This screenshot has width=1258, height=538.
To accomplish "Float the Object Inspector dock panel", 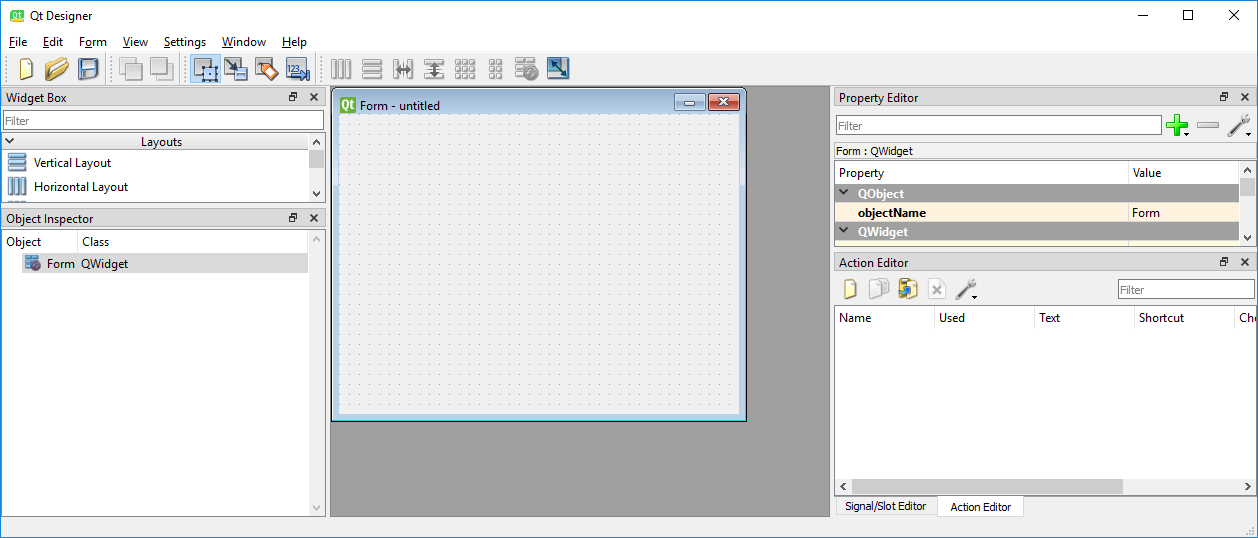I will [293, 218].
